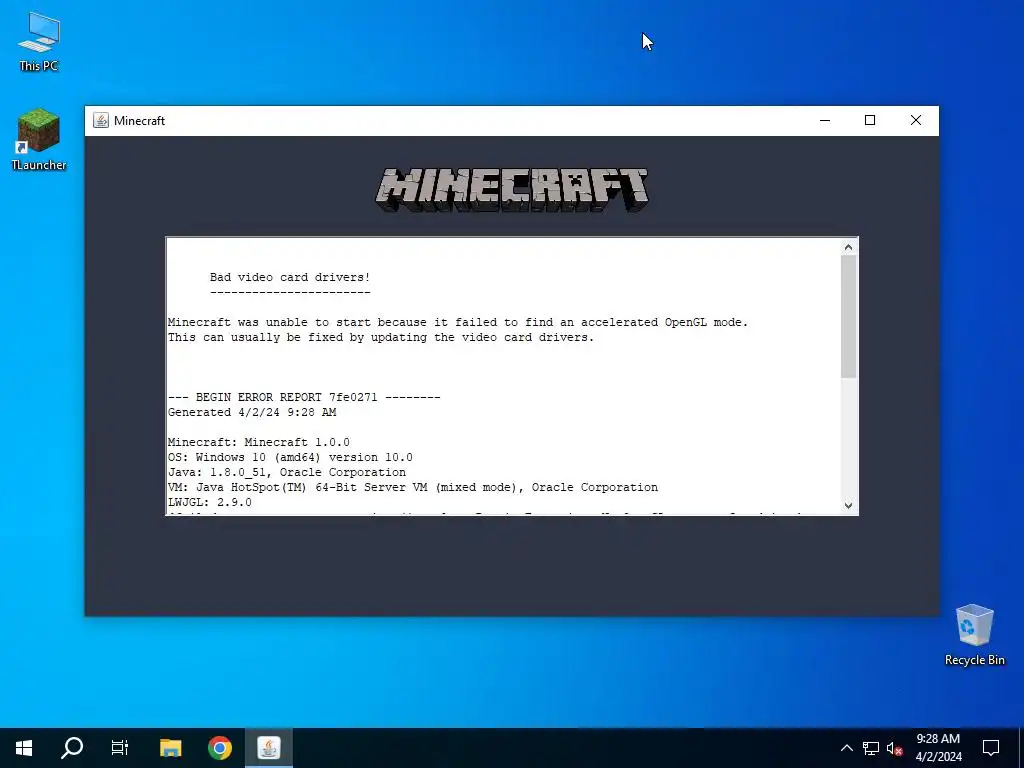Viewport: 1024px width, 768px height.
Task: Open Task View on the taskbar
Action: [x=120, y=748]
